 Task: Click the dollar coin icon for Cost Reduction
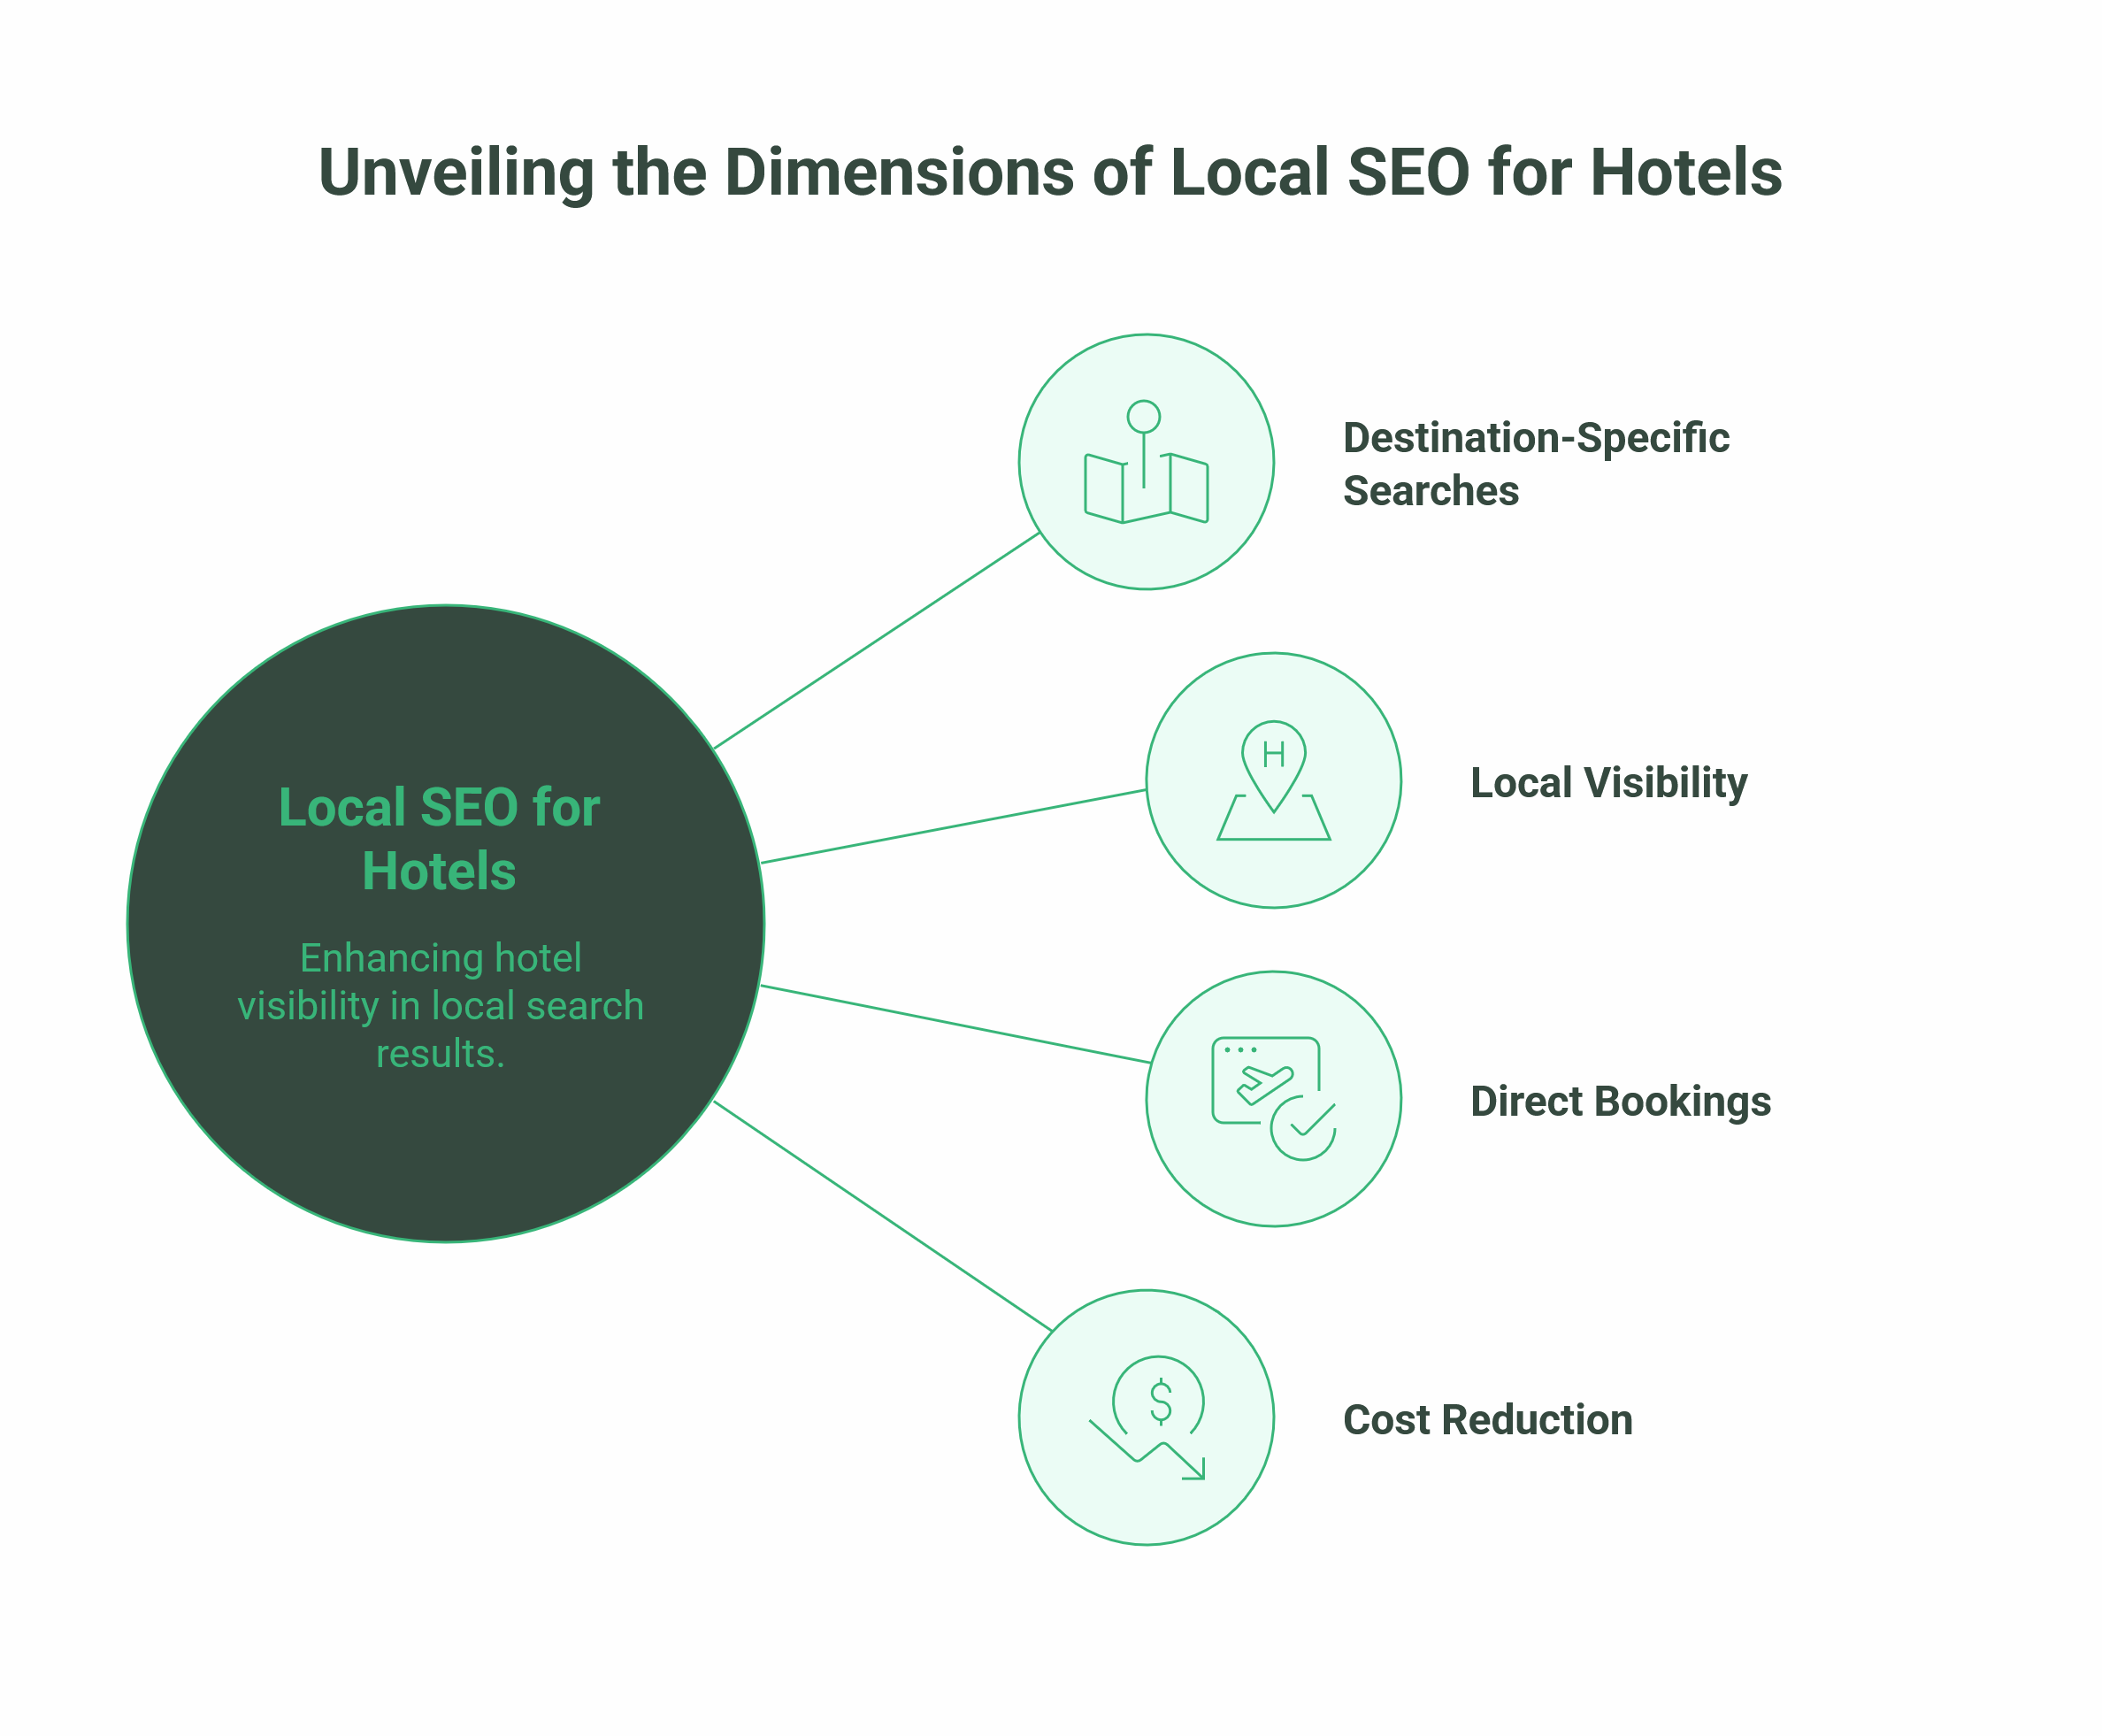click(1160, 1398)
